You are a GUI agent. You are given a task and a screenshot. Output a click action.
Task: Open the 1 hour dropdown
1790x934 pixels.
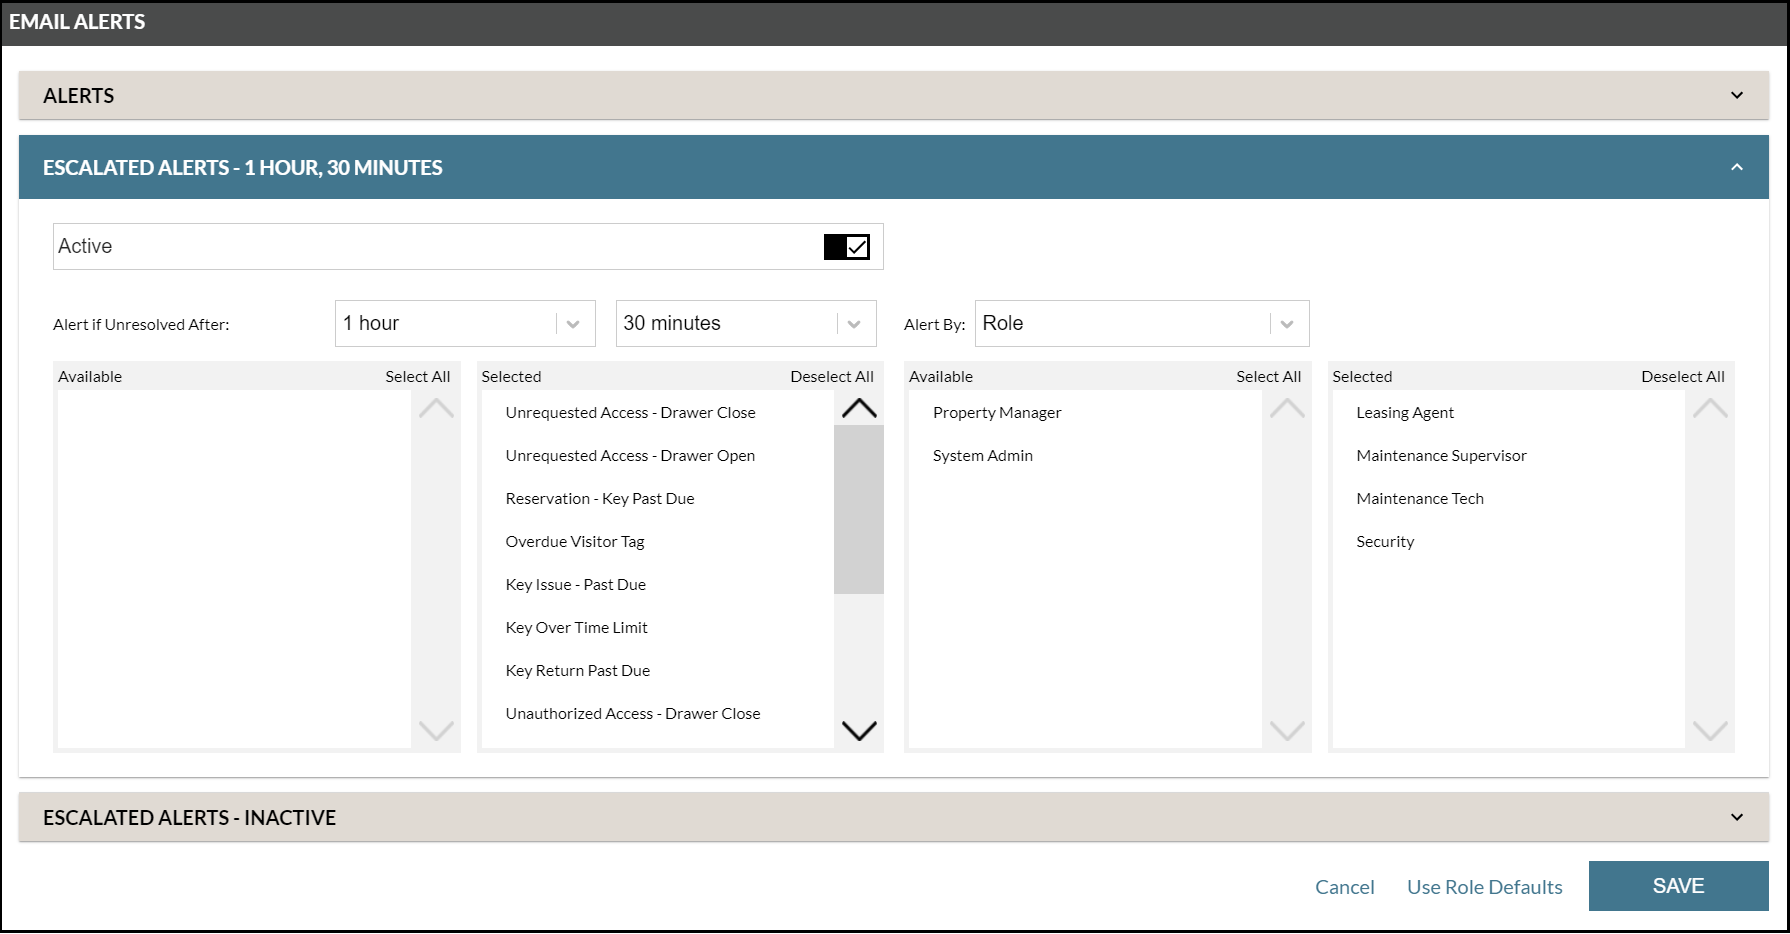[465, 323]
